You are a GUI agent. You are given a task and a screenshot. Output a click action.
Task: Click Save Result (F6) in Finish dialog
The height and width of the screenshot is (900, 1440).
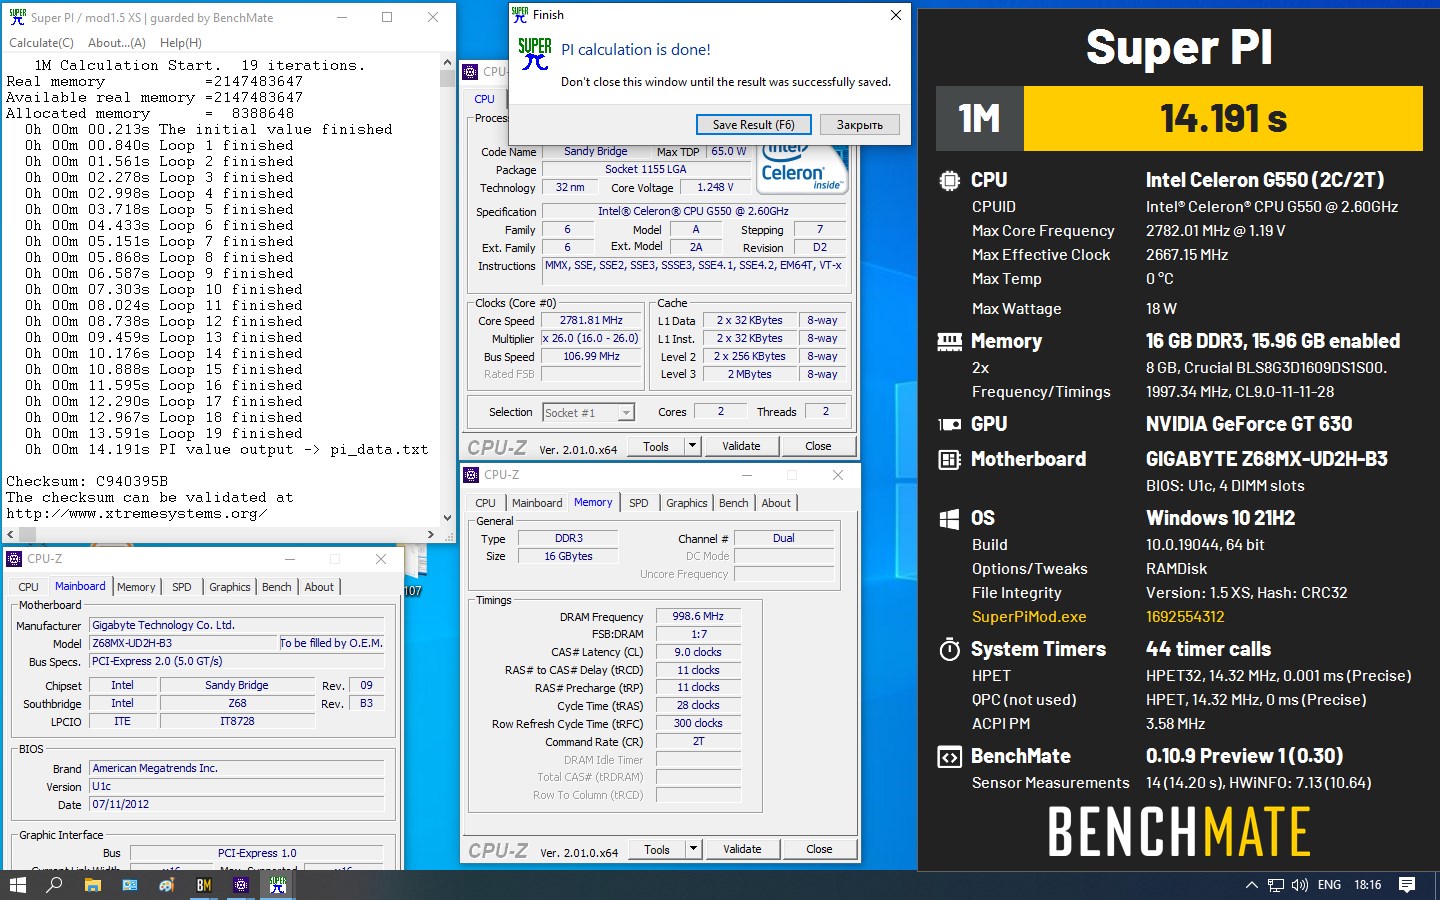point(753,125)
